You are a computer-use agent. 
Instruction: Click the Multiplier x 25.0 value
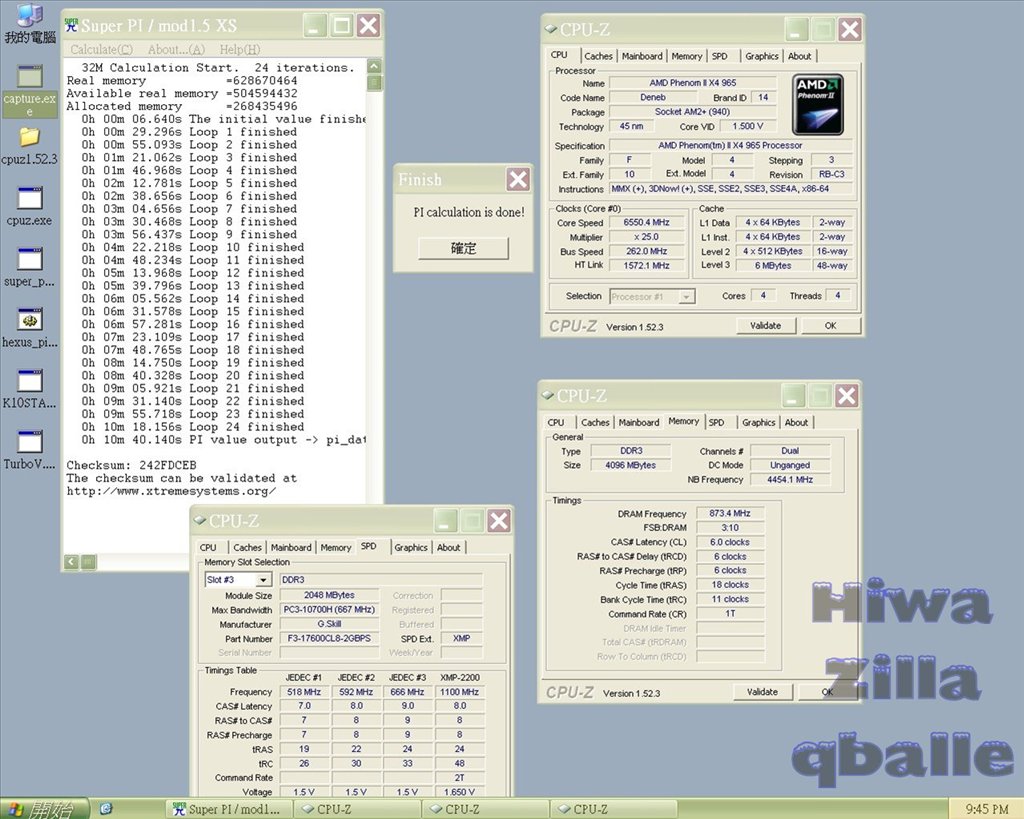coord(646,237)
